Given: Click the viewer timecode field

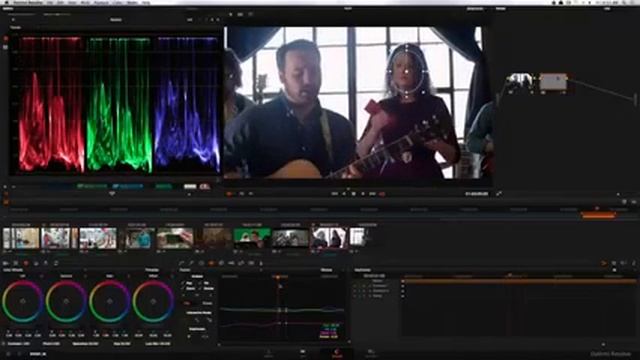Looking at the screenshot, I should pyautogui.click(x=477, y=193).
